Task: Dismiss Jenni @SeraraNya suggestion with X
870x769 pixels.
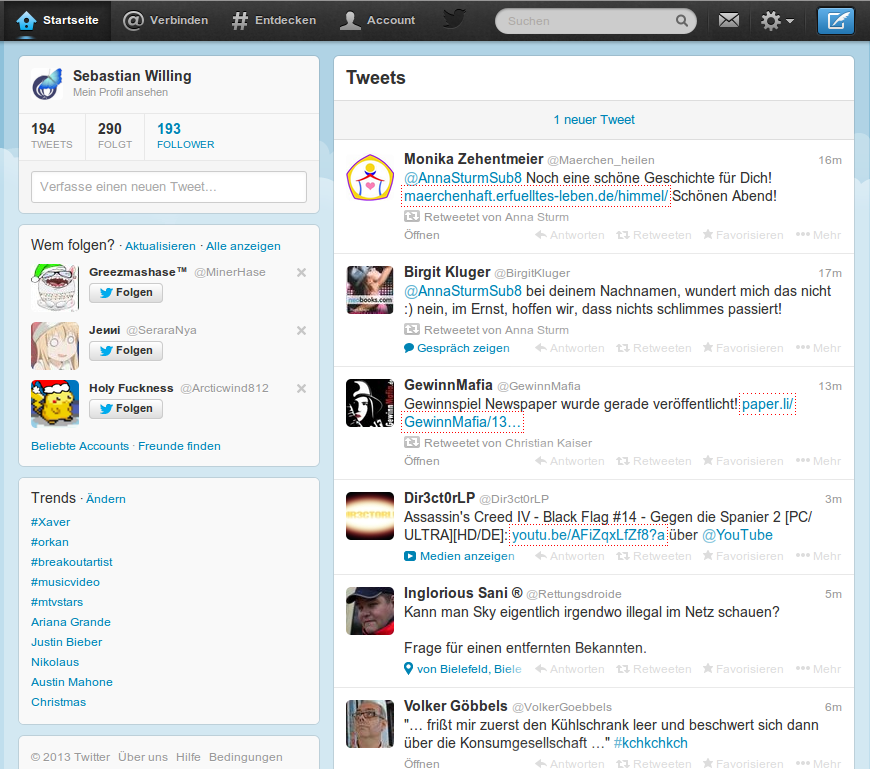Action: click(x=301, y=331)
